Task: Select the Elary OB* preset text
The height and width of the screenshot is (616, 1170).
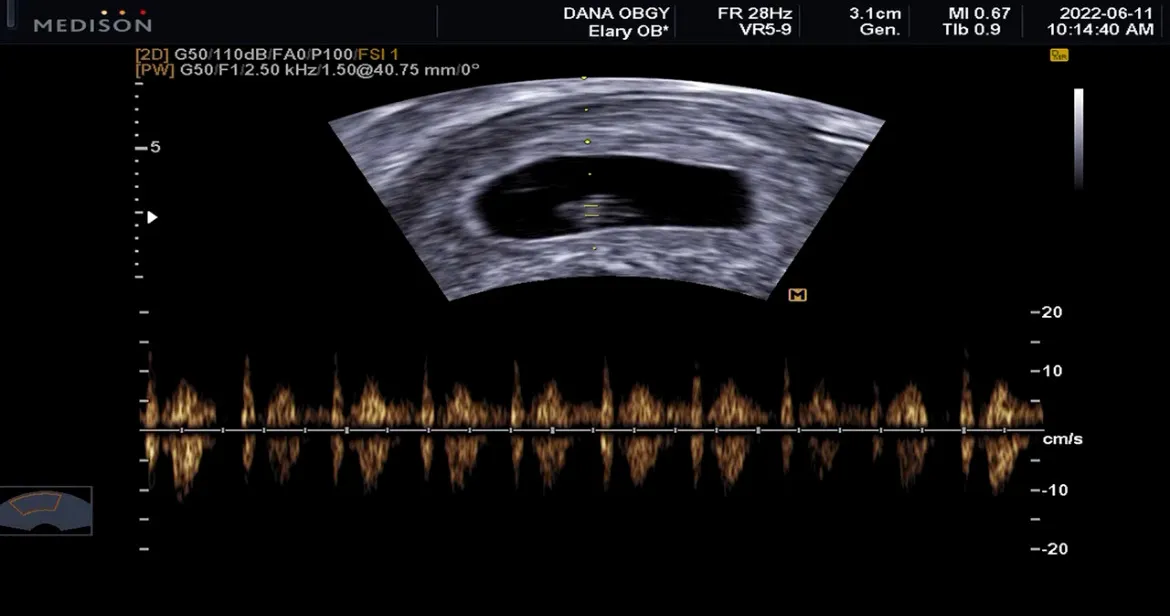Action: [x=628, y=31]
